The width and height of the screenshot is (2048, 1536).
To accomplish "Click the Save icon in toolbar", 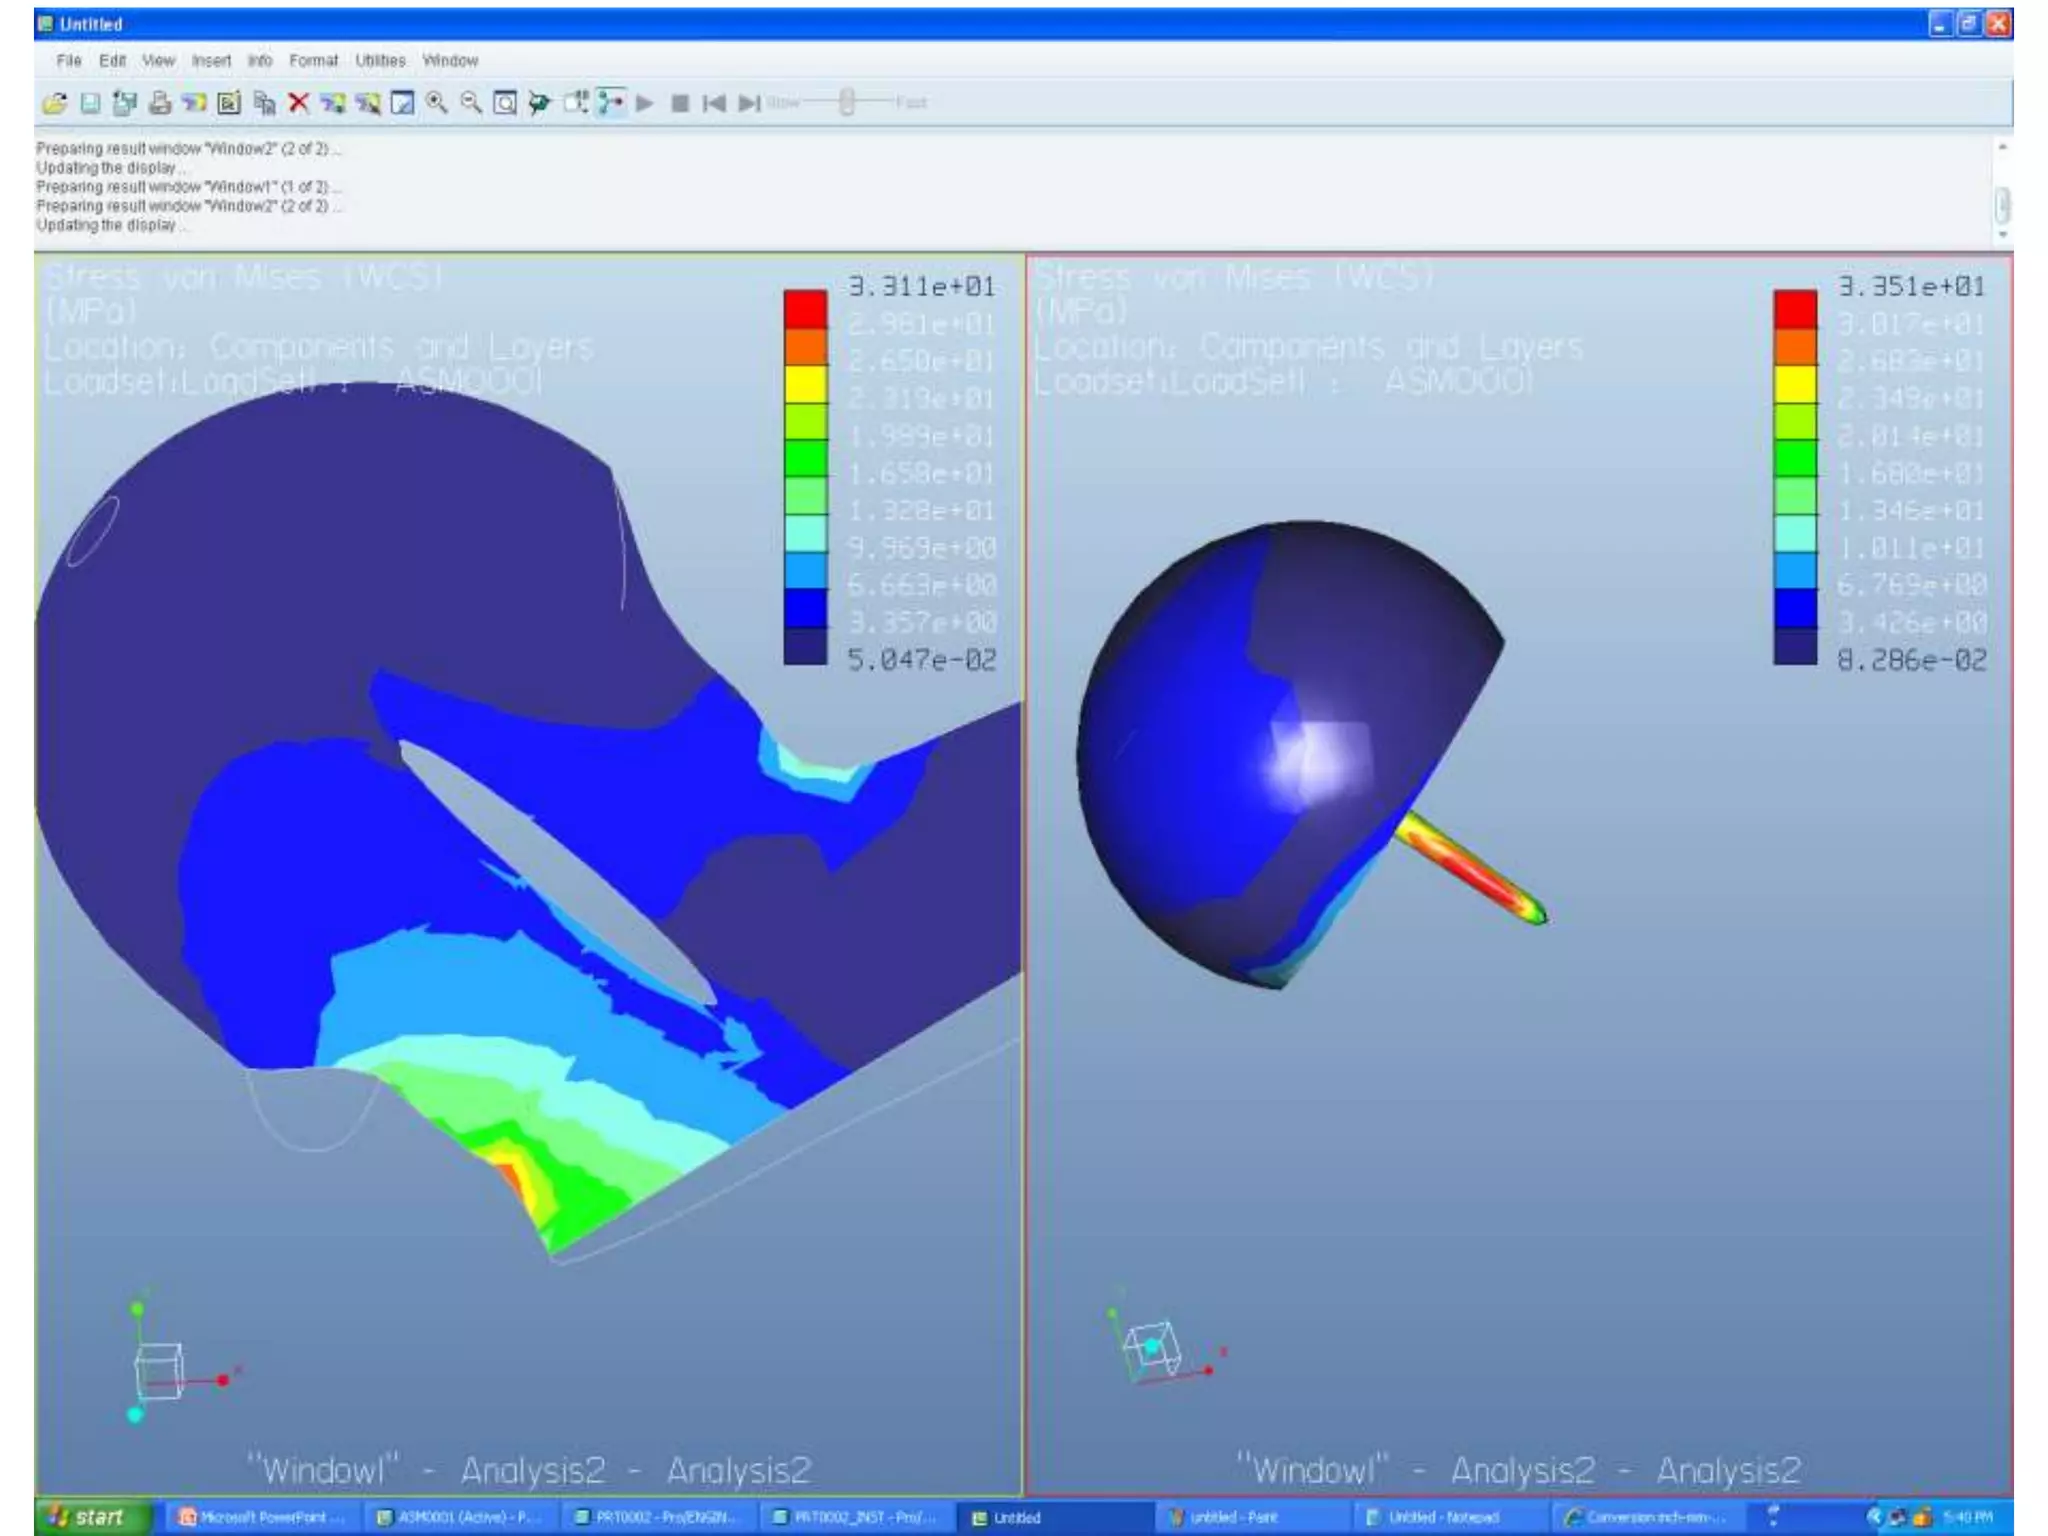I will click(90, 103).
